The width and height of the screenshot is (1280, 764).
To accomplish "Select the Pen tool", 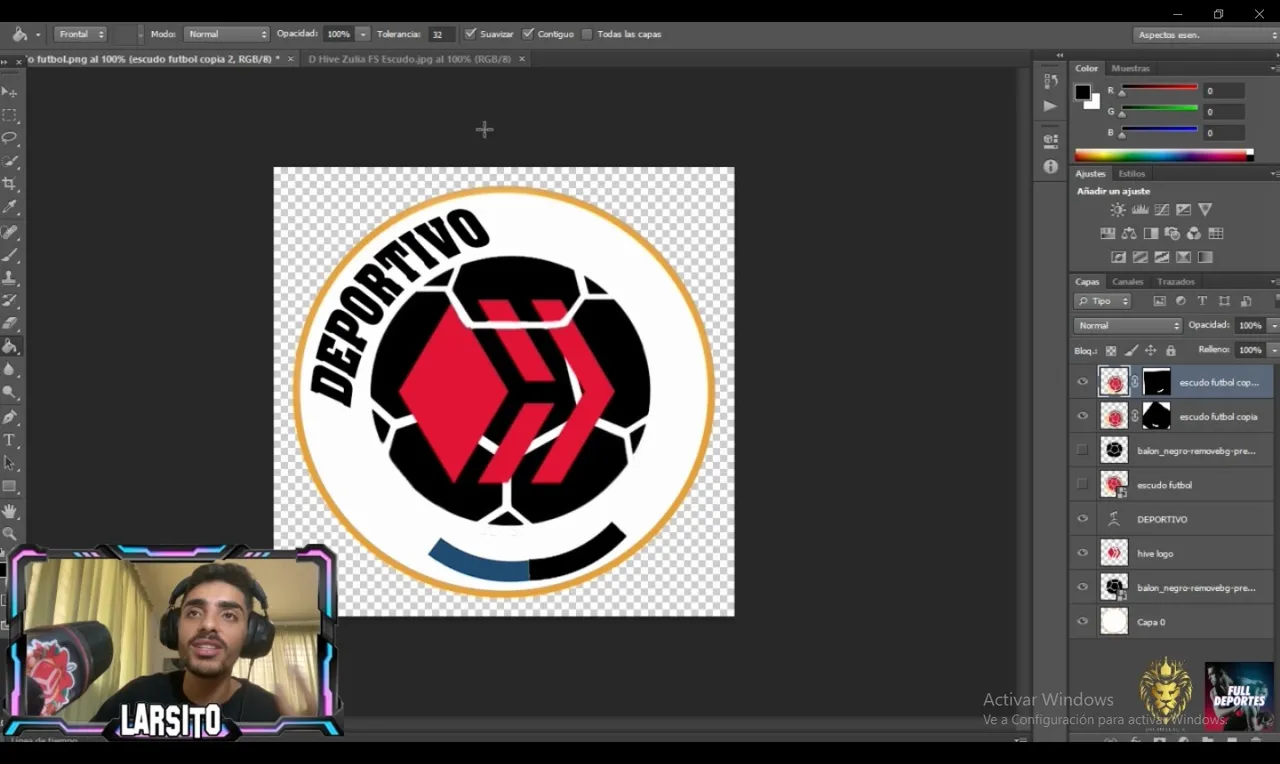I will 10,417.
